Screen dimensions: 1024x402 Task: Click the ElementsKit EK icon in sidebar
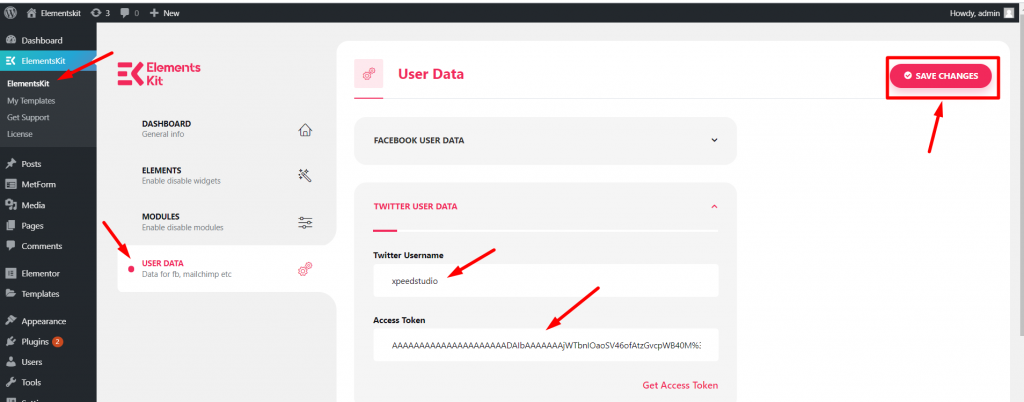pyautogui.click(x=10, y=61)
